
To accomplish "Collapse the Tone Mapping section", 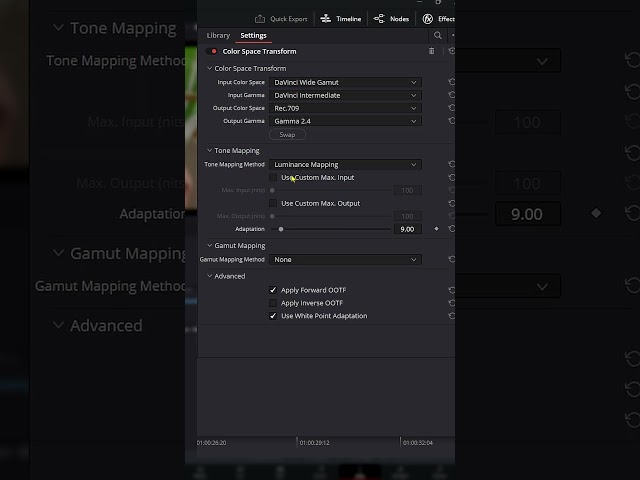I will click(x=209, y=151).
